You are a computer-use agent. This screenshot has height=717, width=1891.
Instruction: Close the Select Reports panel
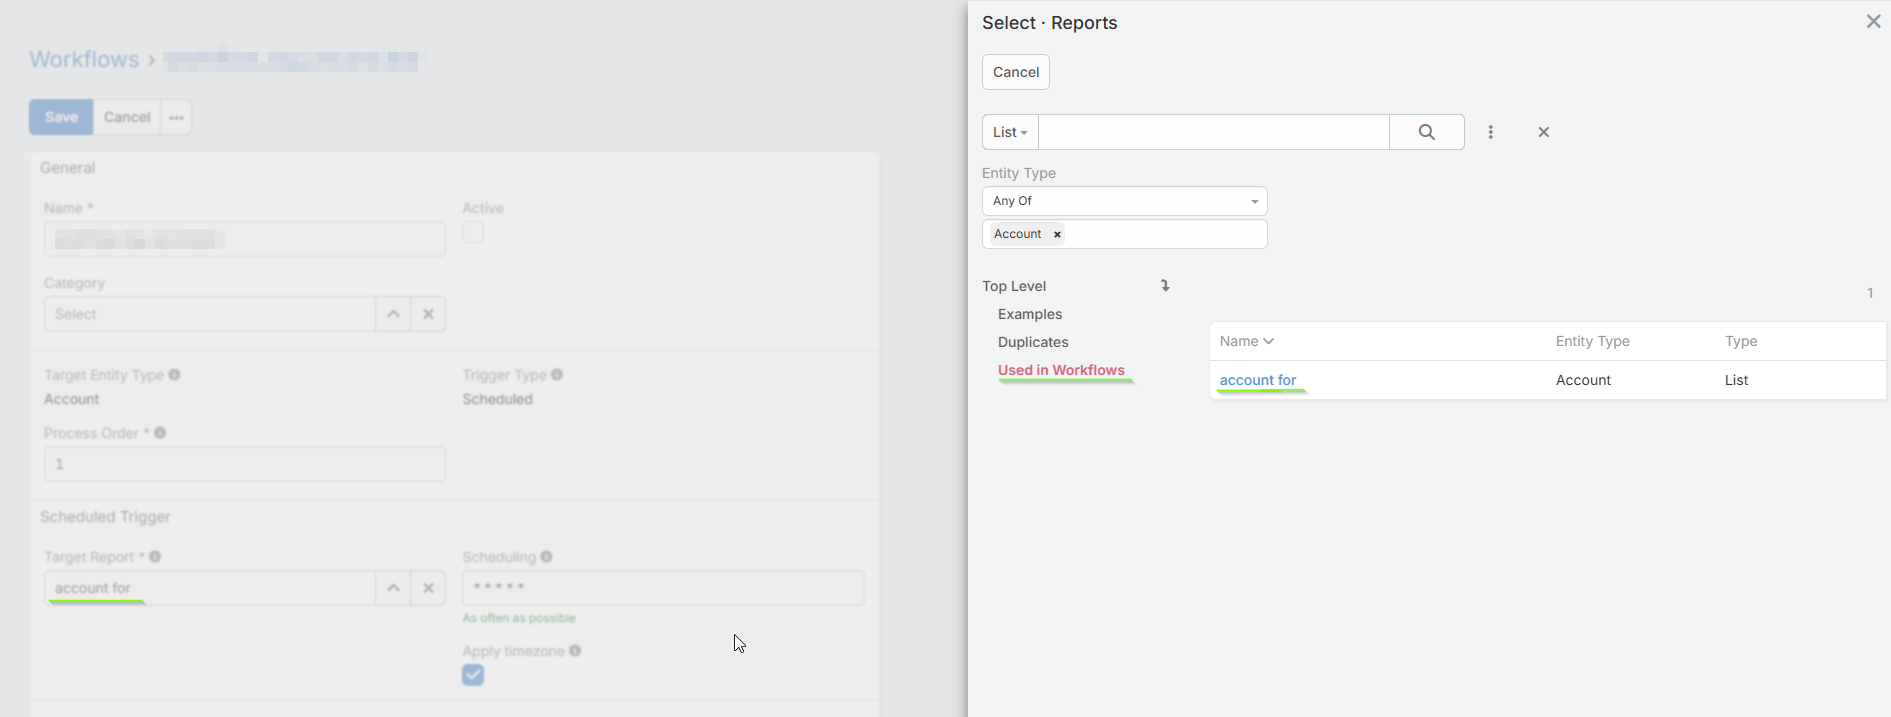(1873, 22)
